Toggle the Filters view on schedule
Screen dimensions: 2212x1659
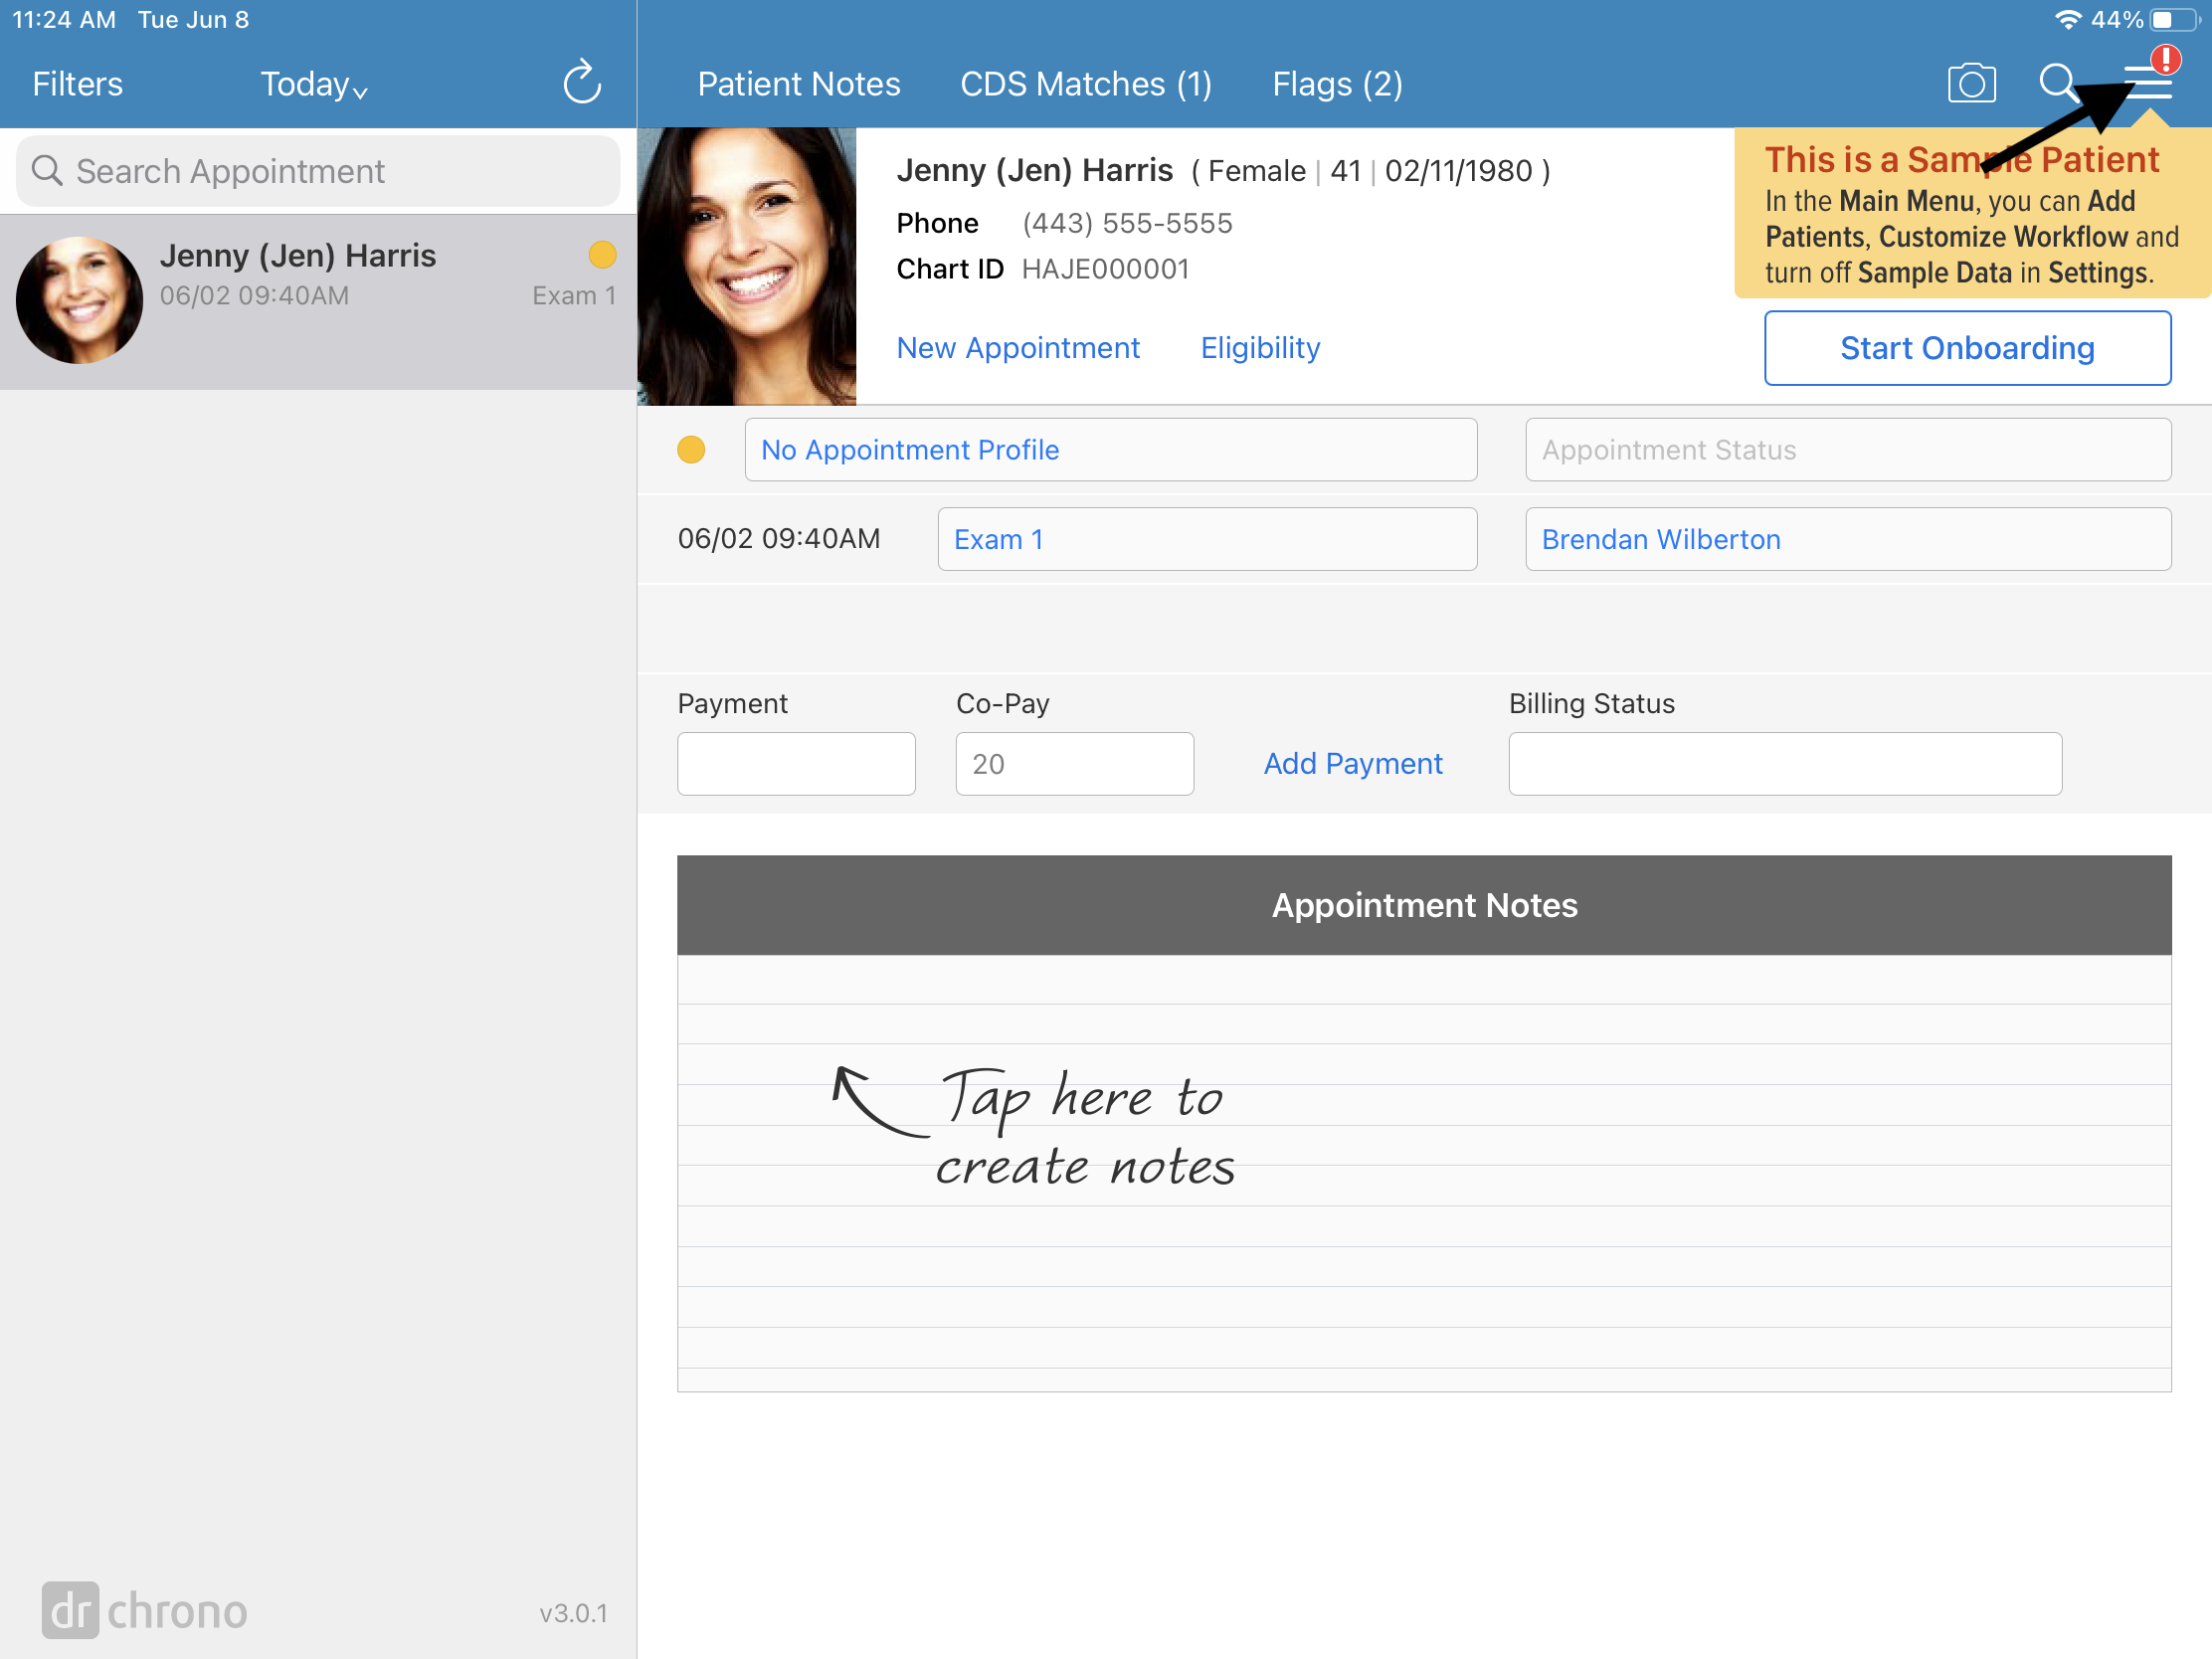(77, 82)
